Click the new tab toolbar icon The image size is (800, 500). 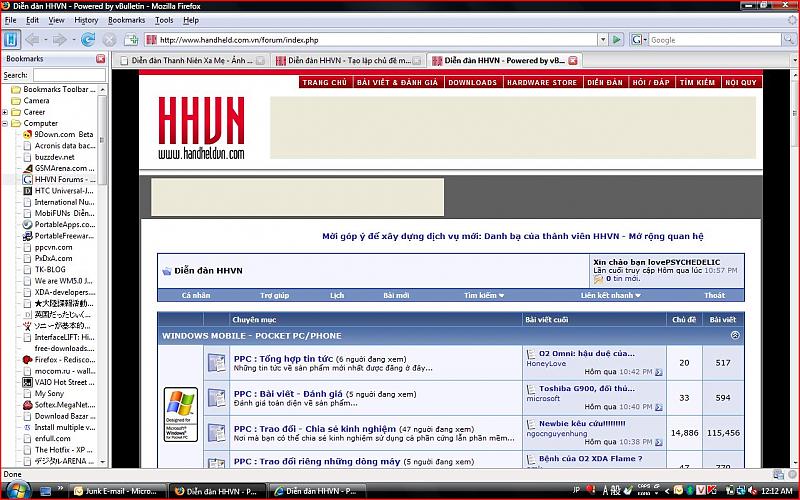click(132, 40)
